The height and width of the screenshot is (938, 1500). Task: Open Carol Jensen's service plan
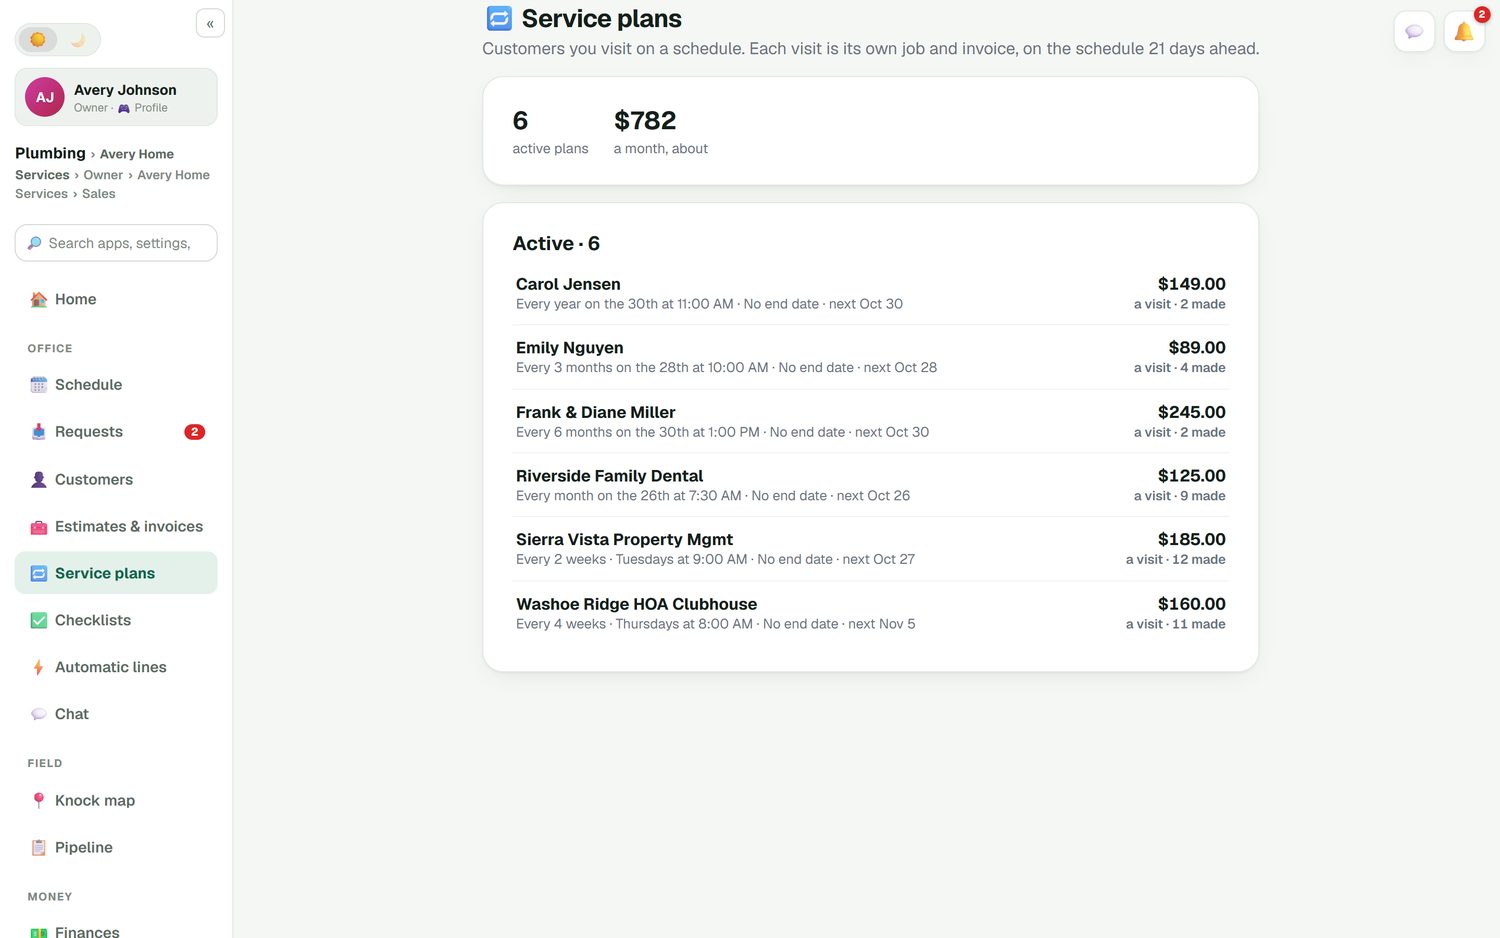870,293
